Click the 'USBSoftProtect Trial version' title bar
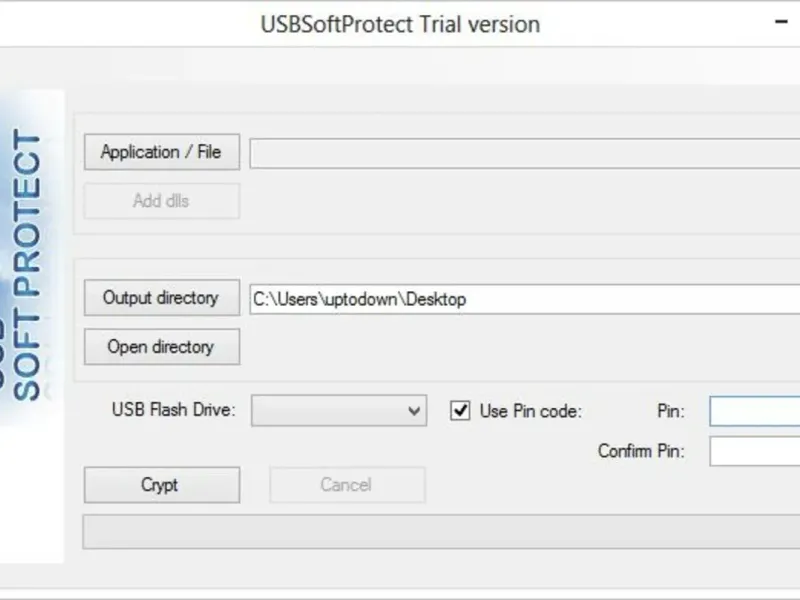Image resolution: width=800 pixels, height=600 pixels. pos(400,24)
